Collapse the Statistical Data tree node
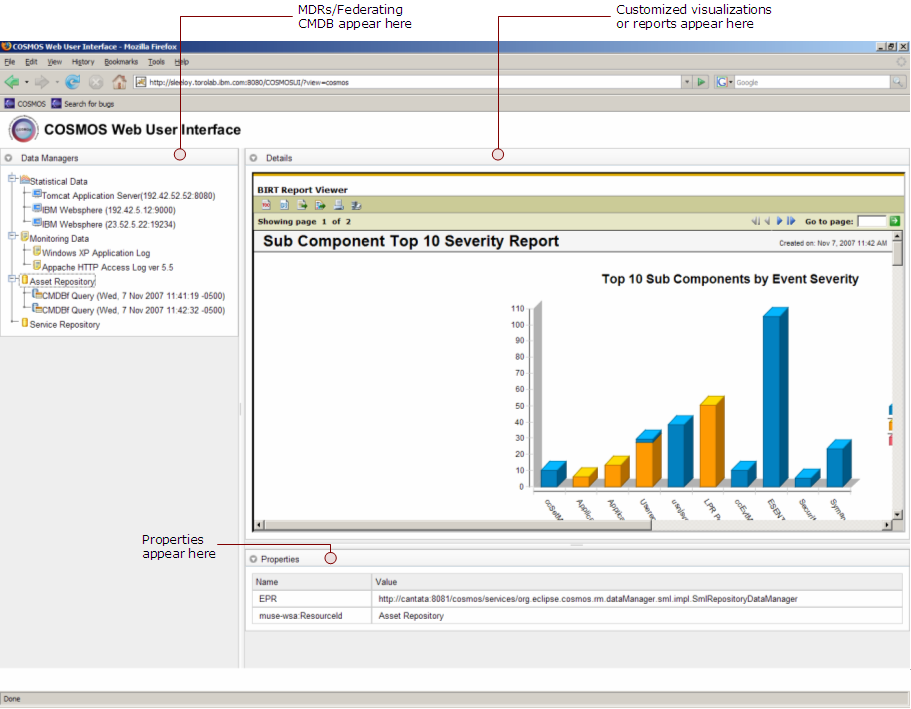 click(x=12, y=178)
